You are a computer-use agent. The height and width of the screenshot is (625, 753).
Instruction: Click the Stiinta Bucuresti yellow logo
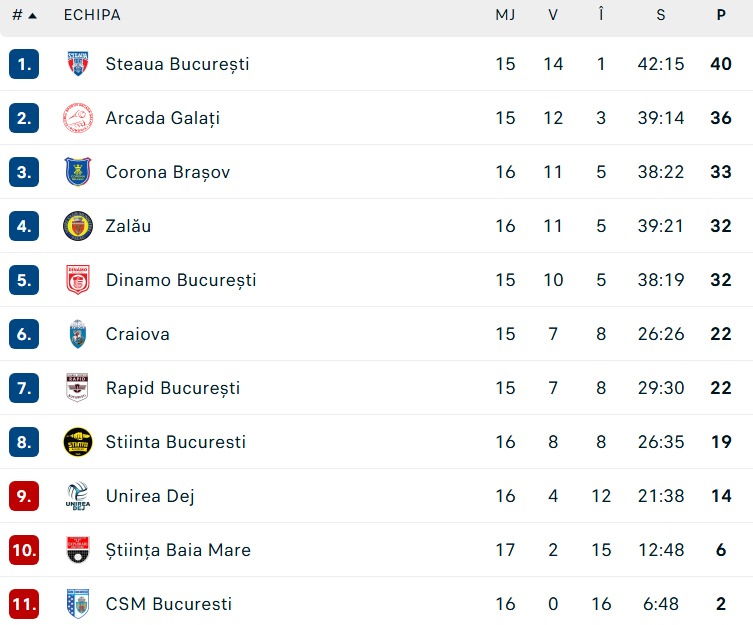point(77,442)
